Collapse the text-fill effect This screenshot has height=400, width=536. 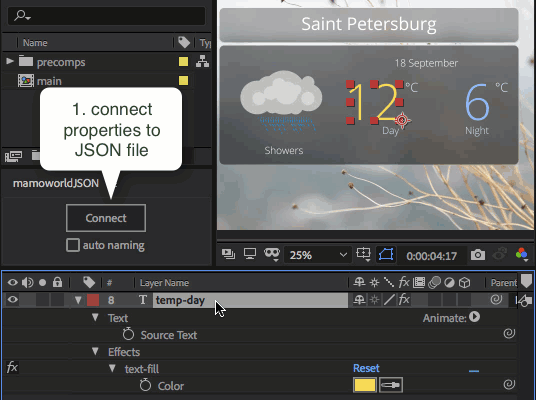[x=112, y=369]
